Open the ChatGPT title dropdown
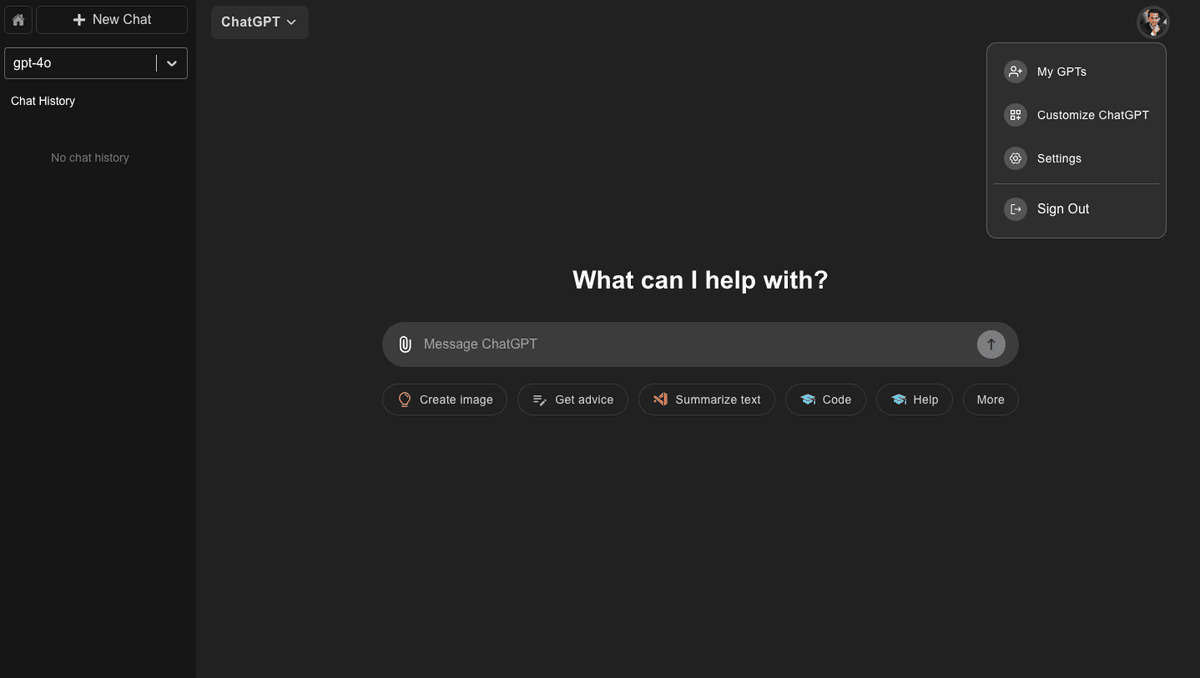This screenshot has height=678, width=1200. (259, 22)
